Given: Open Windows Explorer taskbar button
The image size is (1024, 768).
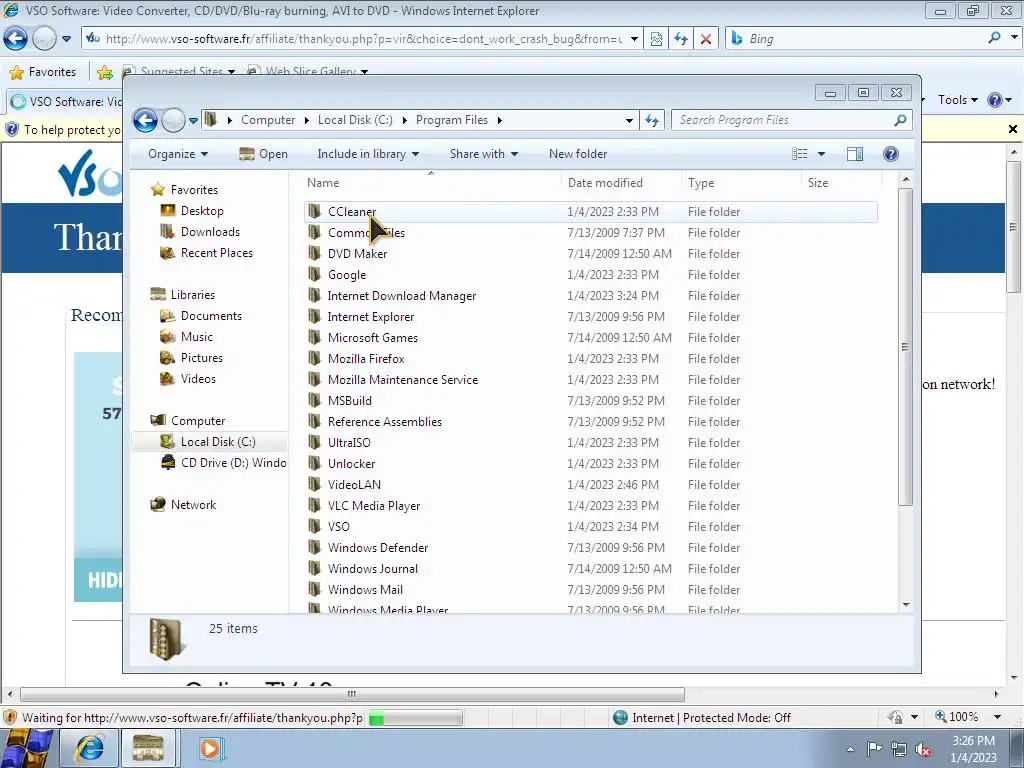Looking at the screenshot, I should tap(148, 748).
